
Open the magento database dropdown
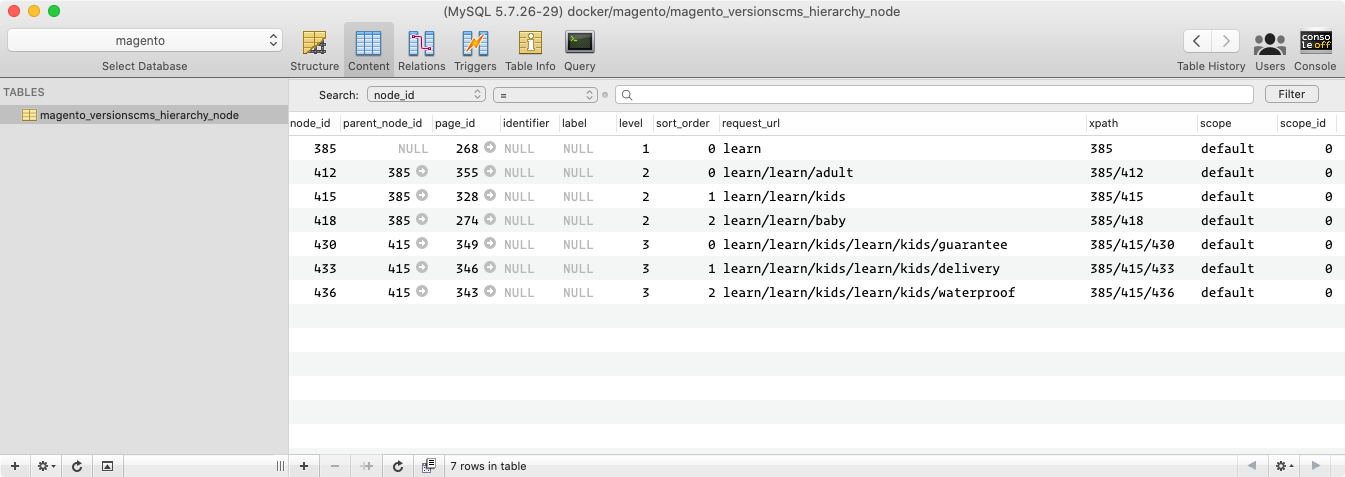coord(145,41)
